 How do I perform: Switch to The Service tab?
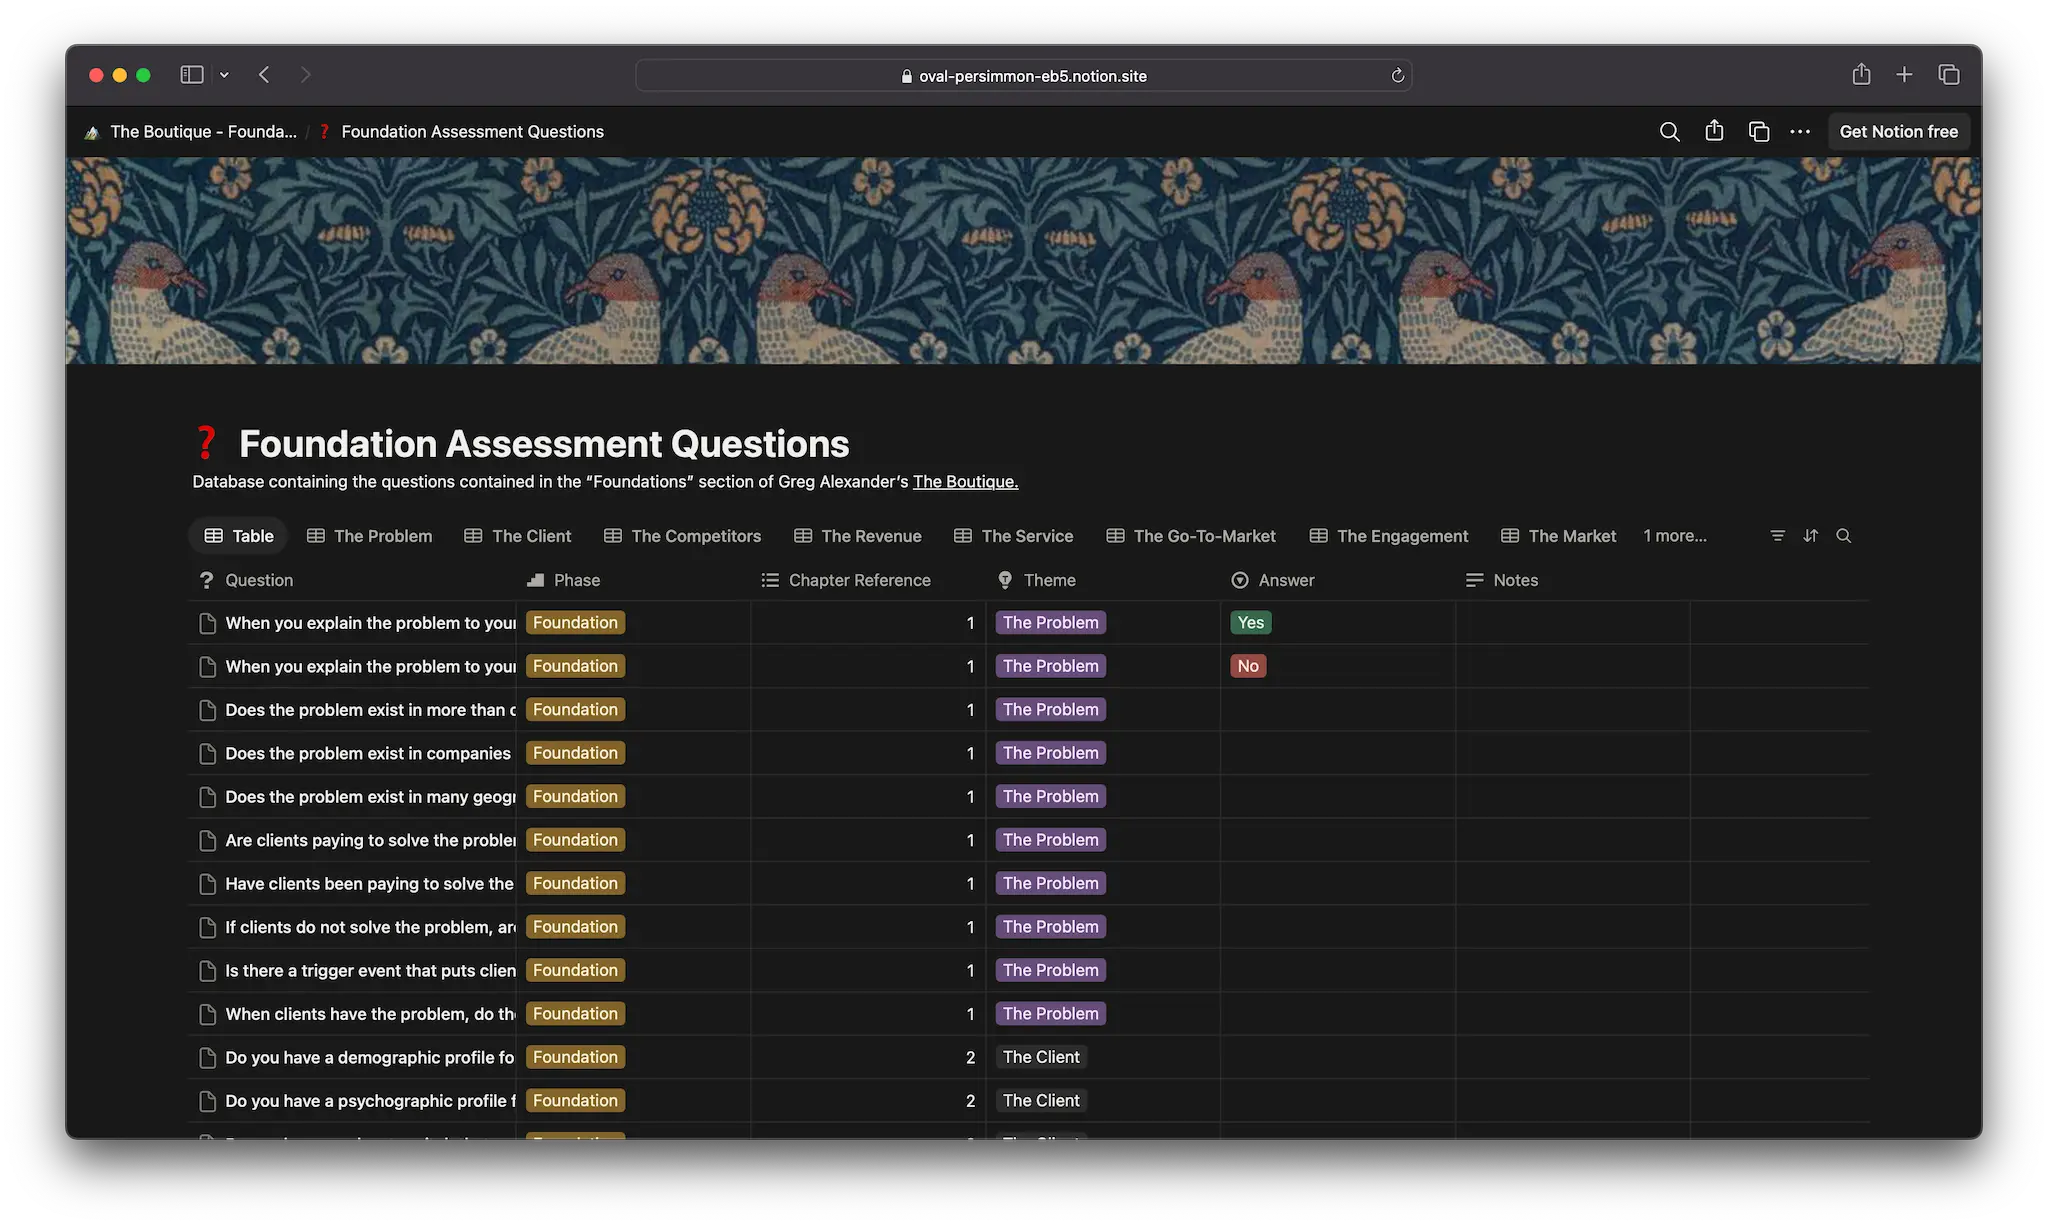point(1014,536)
